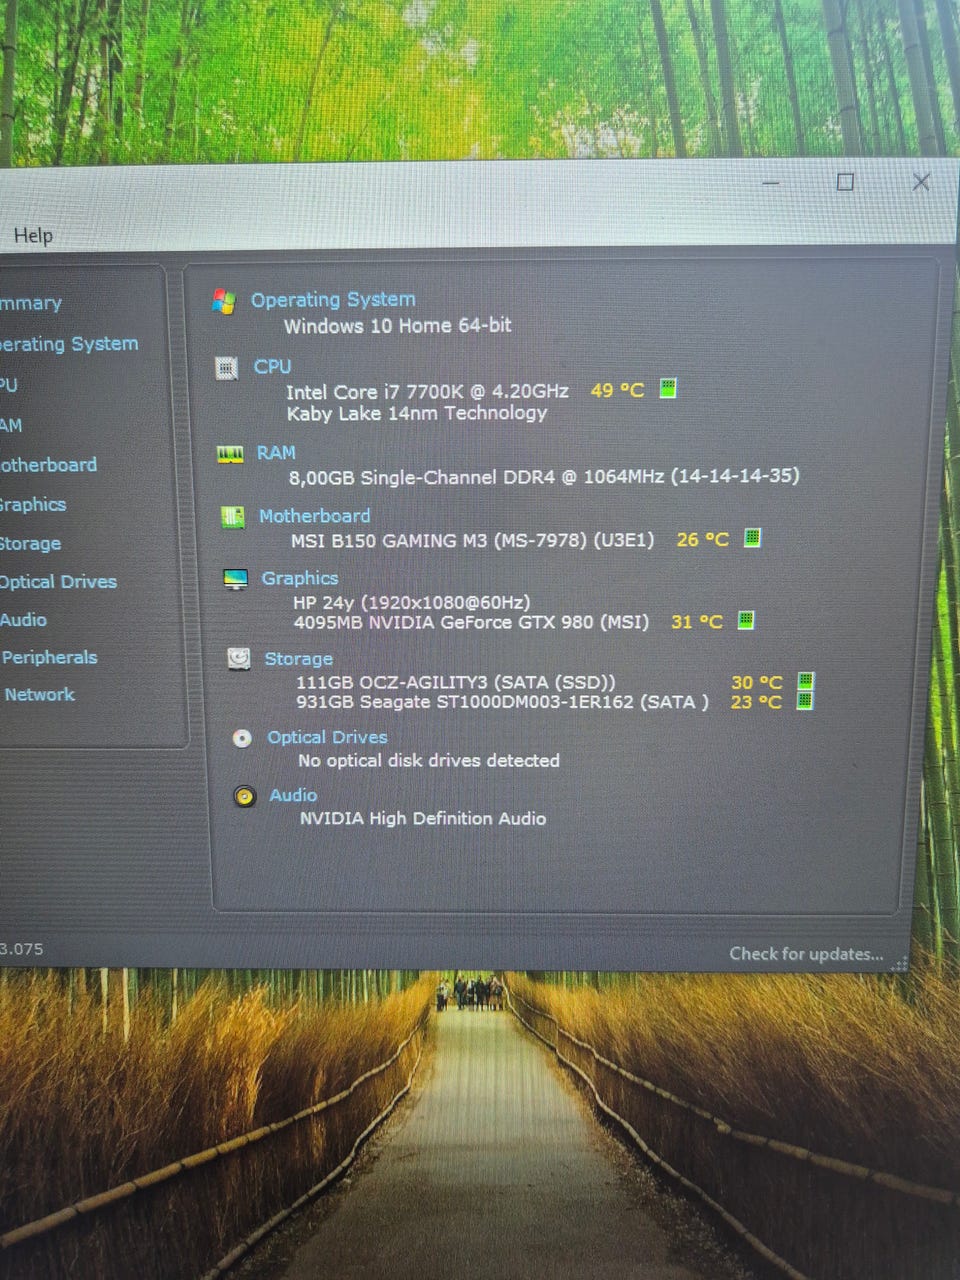The width and height of the screenshot is (960, 1280).
Task: Click Kaby Lake 14nm Technology text
Action: 417,413
